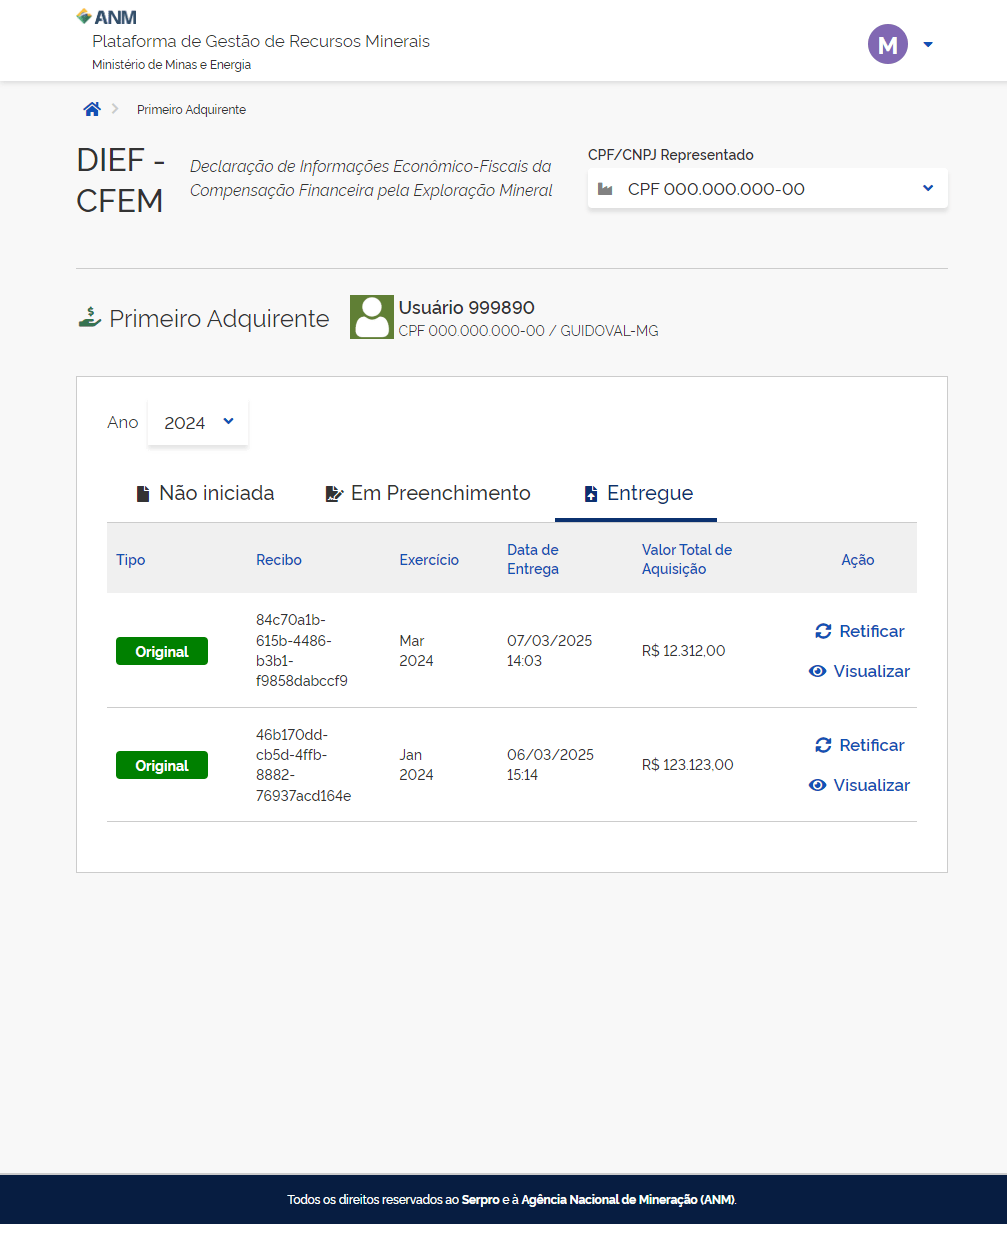
Task: Click the refresh icon for Mar 2024 Retificar
Action: pyautogui.click(x=823, y=631)
